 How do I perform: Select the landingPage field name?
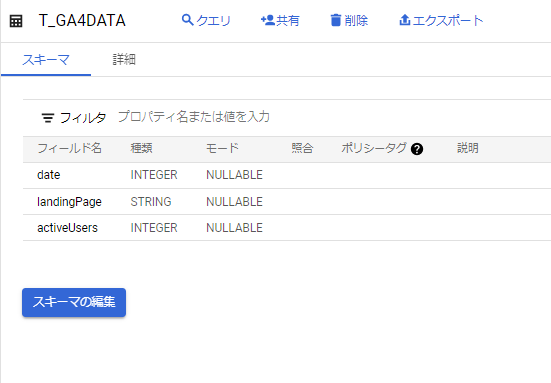click(69, 202)
